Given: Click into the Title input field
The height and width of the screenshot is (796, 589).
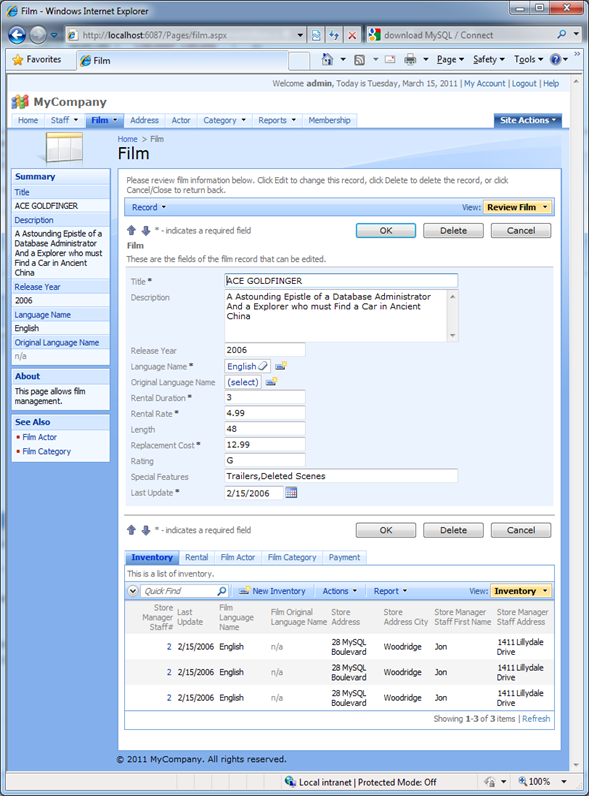Looking at the screenshot, I should [x=341, y=281].
